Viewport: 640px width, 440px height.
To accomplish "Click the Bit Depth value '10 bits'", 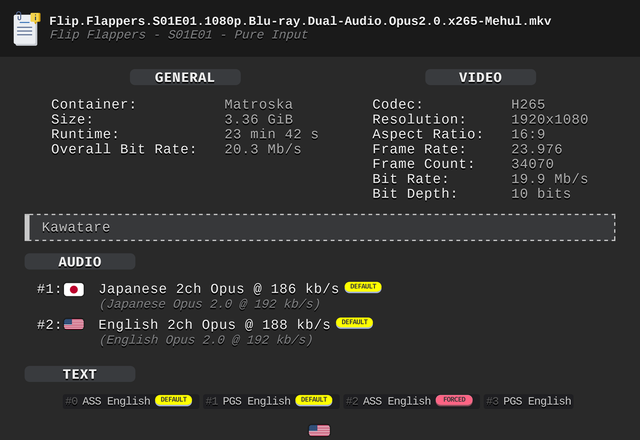I will click(541, 194).
